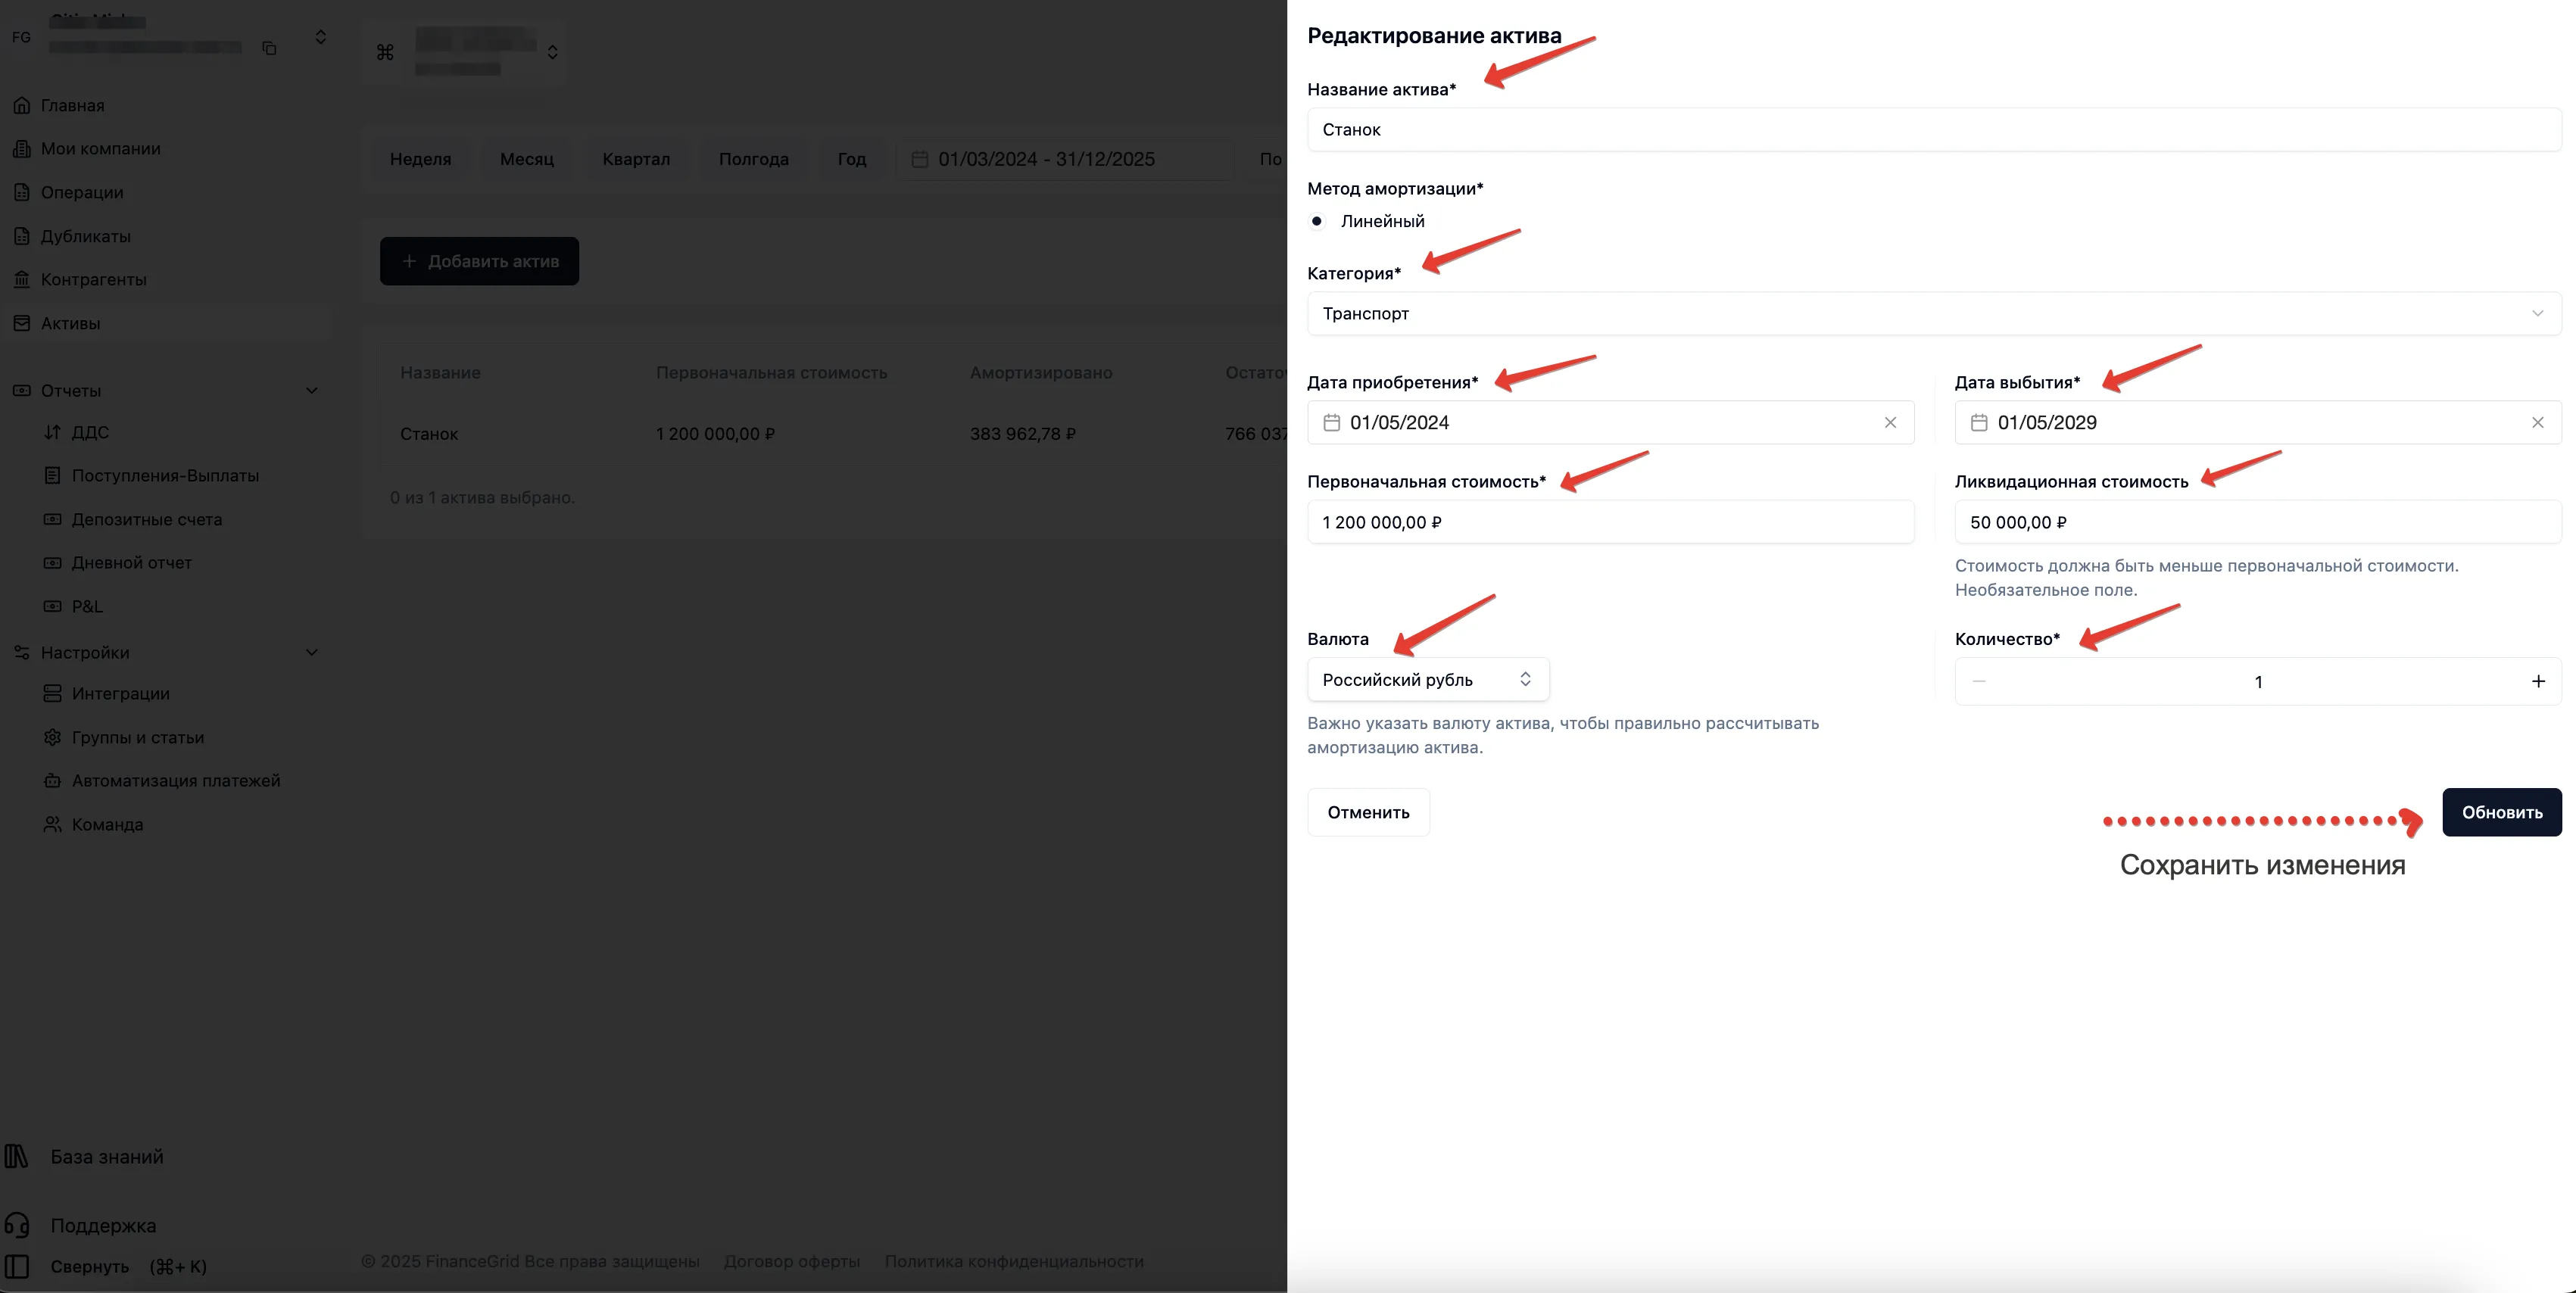
Task: Click calendar icon in Дата выбытия field
Action: tap(1978, 422)
